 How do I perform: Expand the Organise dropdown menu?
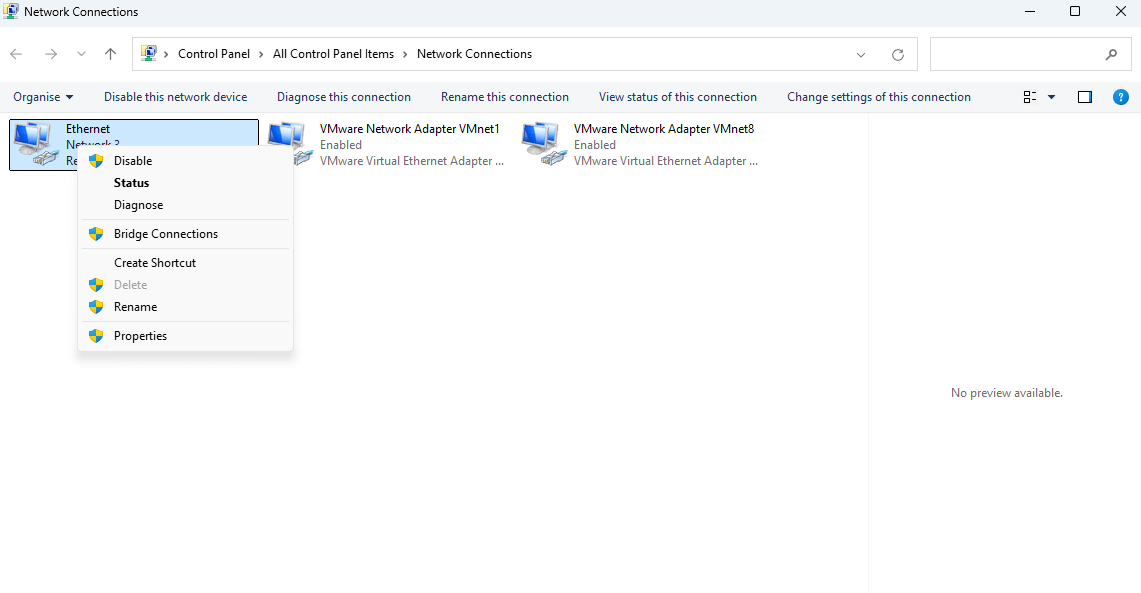click(x=43, y=97)
